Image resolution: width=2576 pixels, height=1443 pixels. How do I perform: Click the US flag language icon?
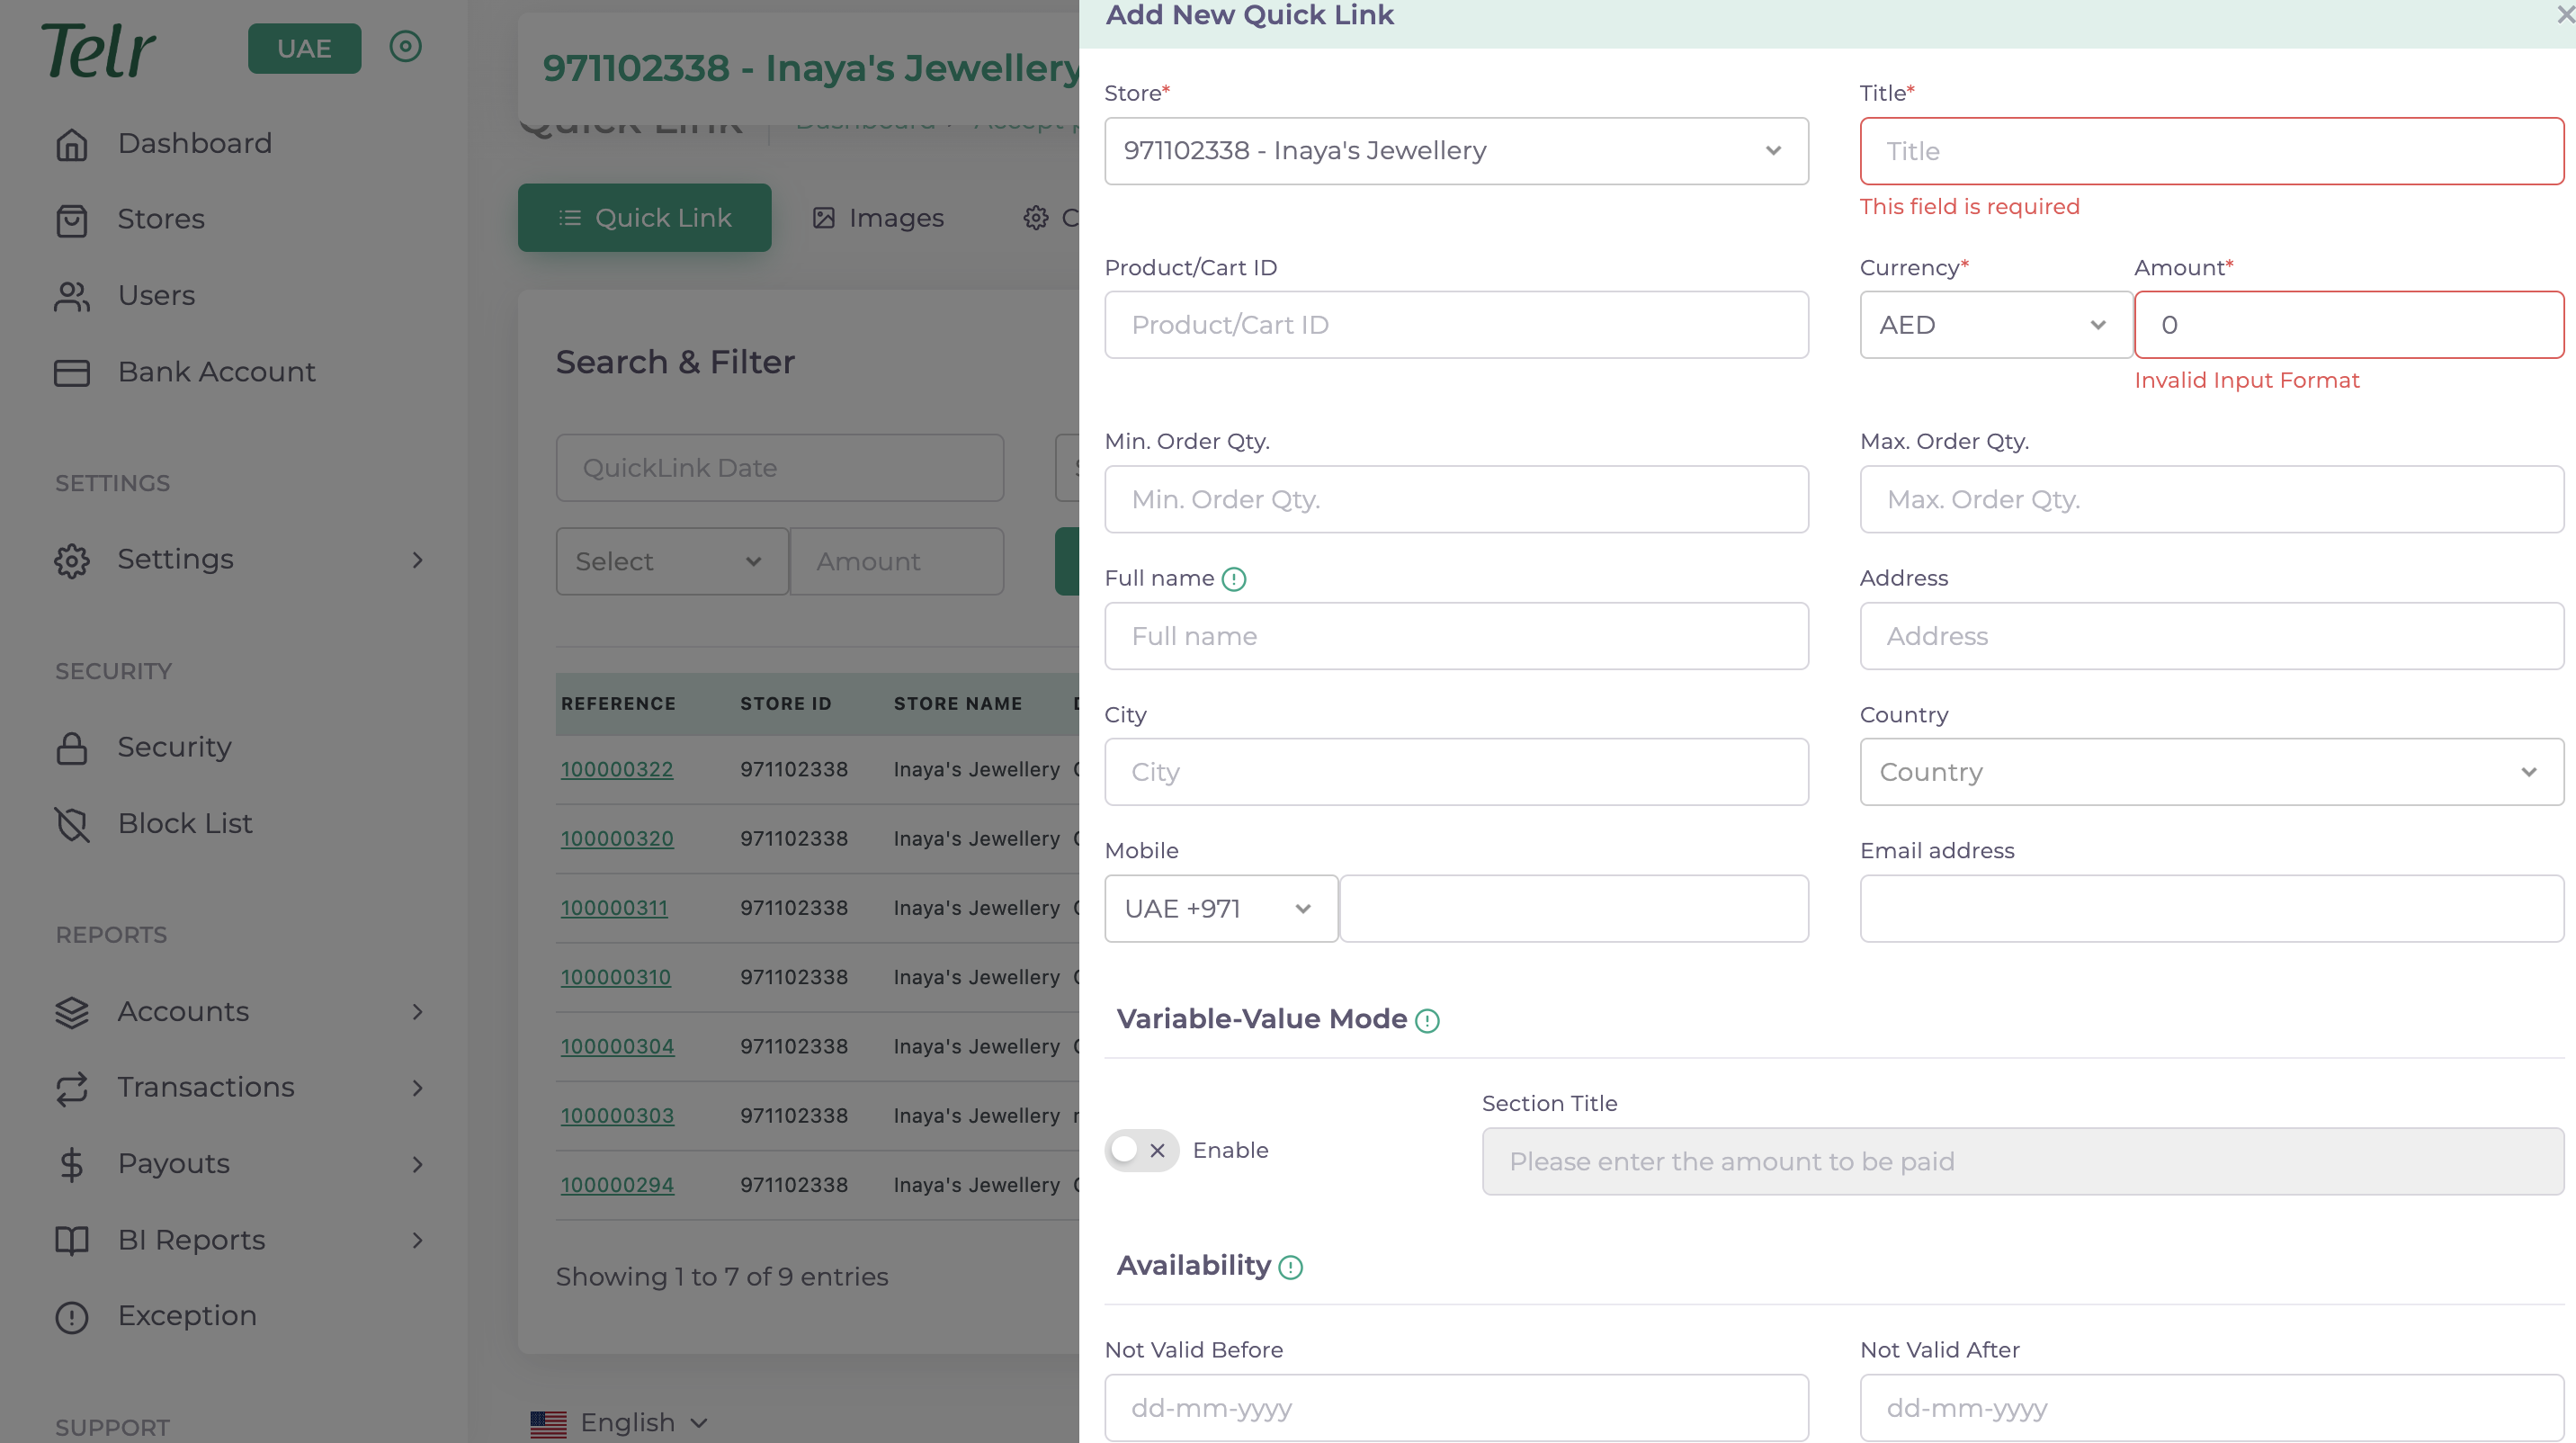548,1423
